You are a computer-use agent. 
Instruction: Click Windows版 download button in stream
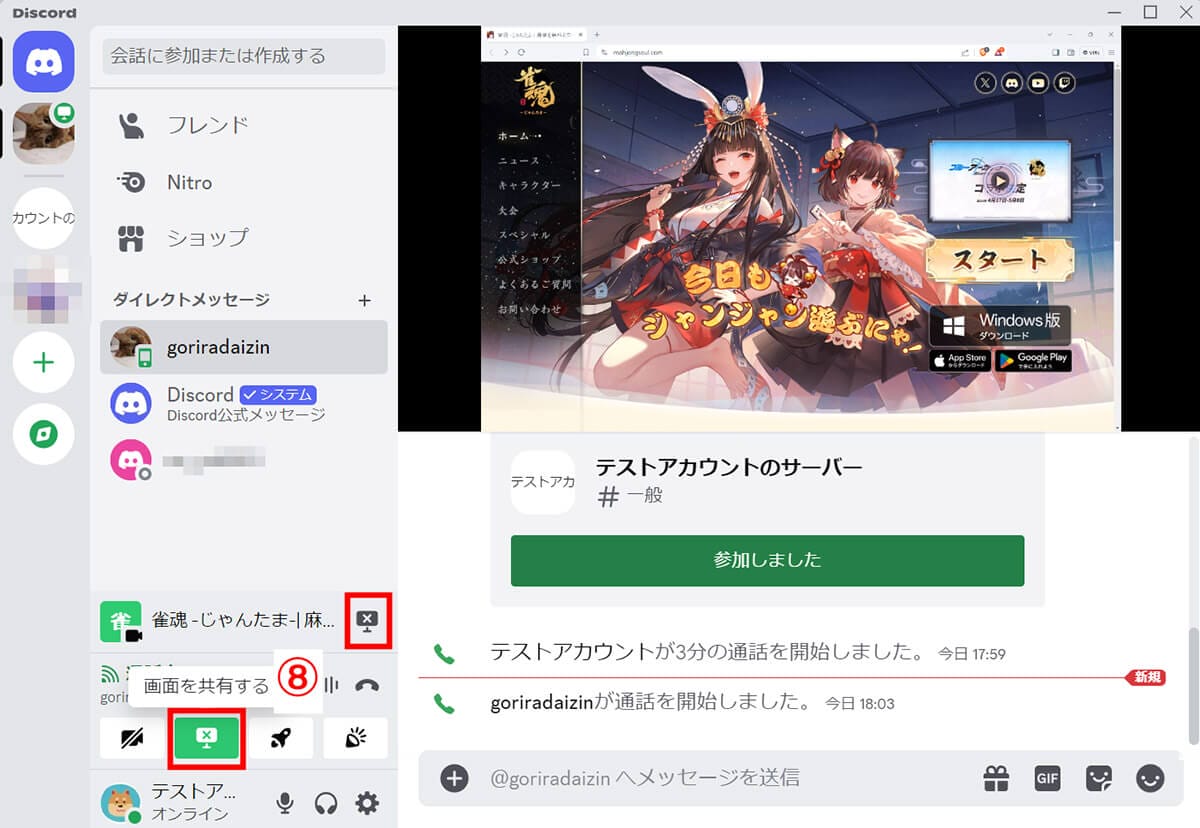(x=999, y=326)
